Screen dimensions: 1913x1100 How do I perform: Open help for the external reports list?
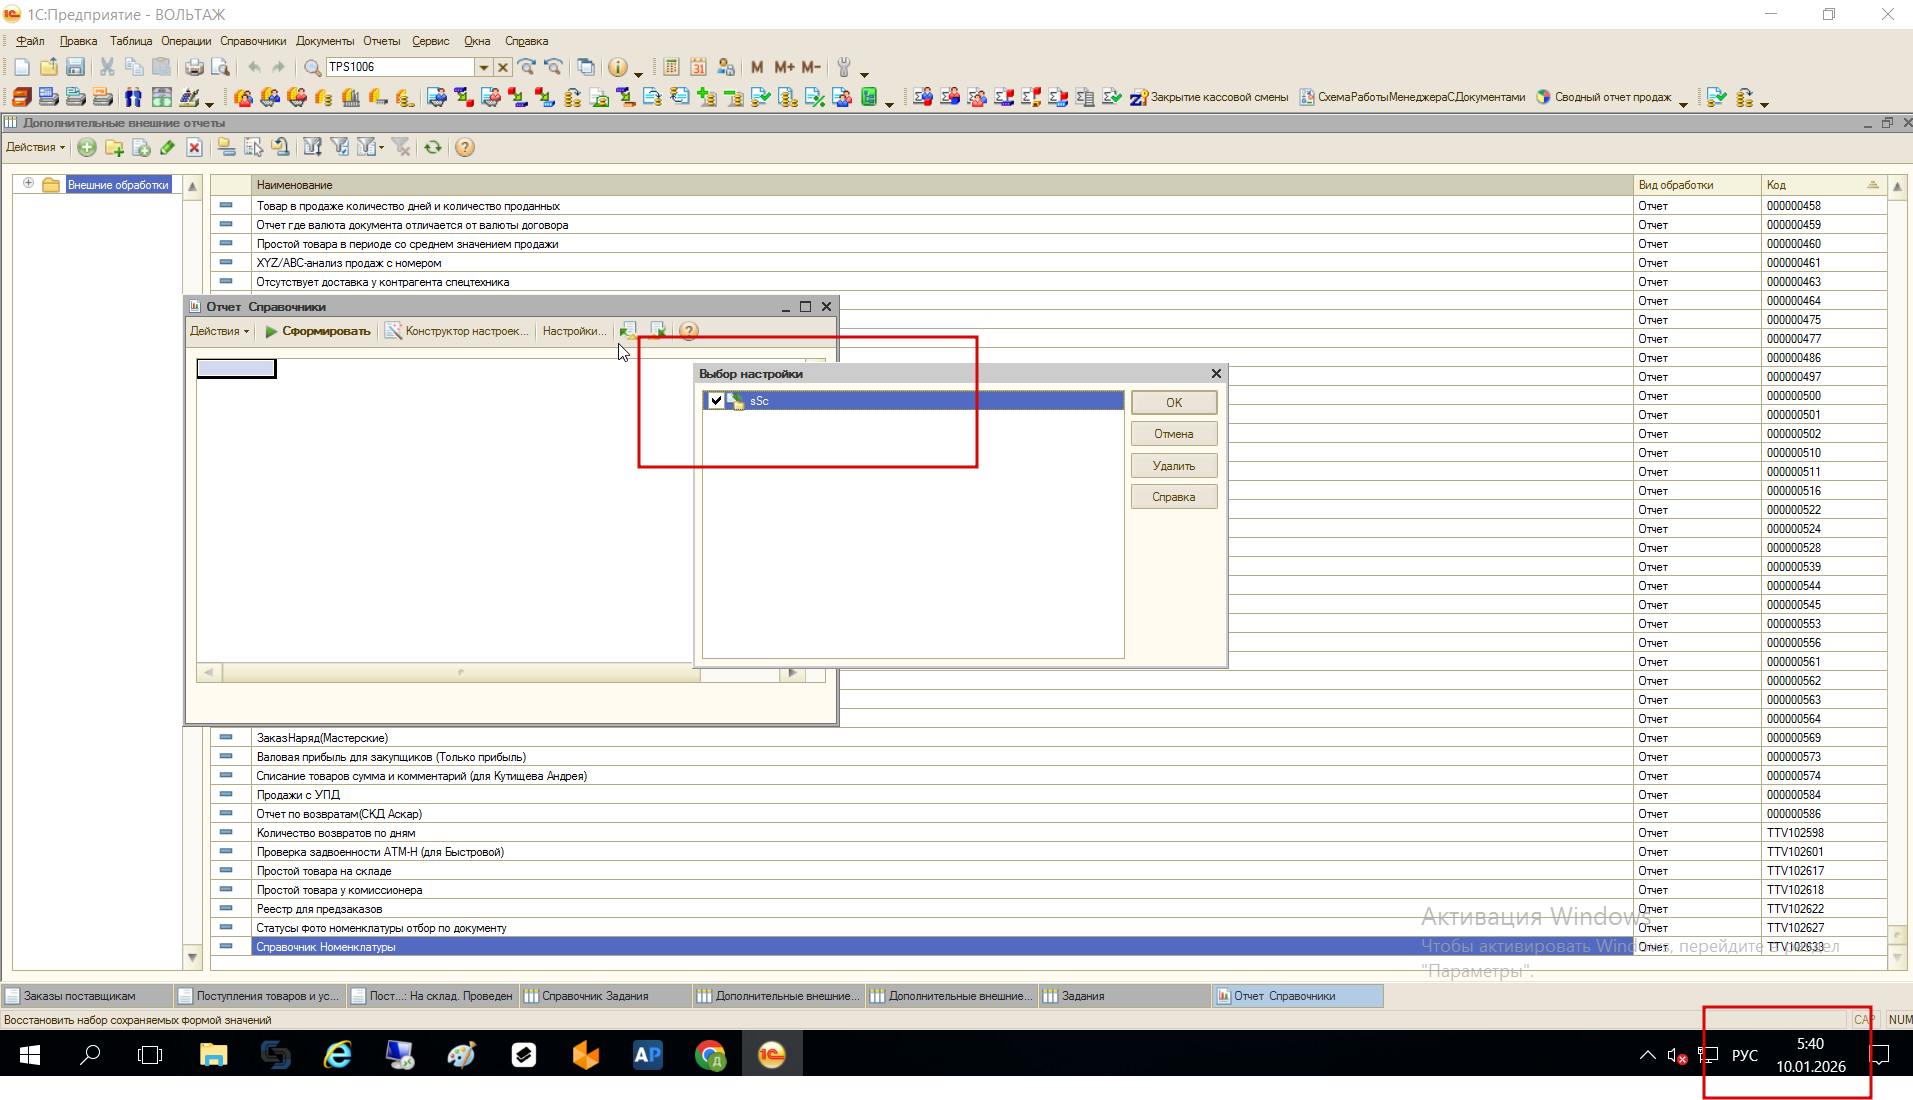(465, 147)
